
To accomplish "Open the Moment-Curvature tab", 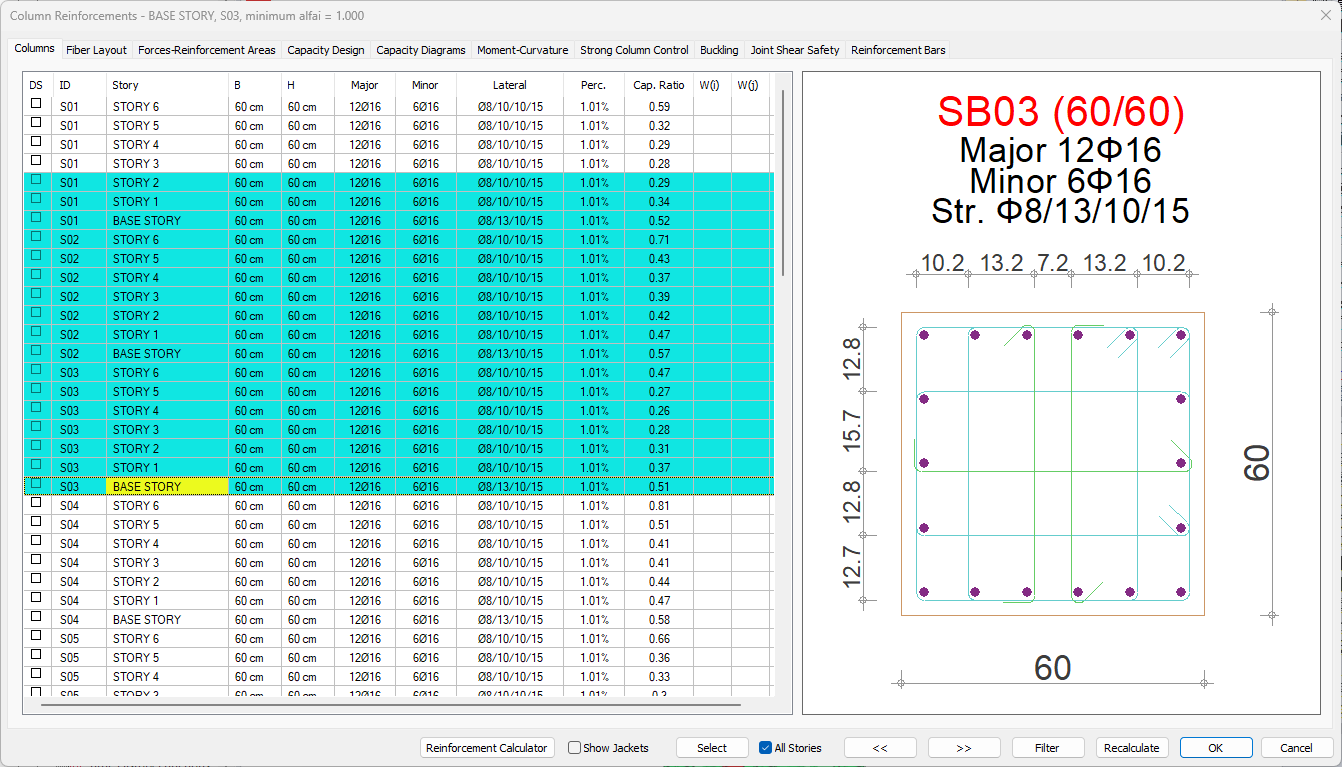I will pos(522,50).
